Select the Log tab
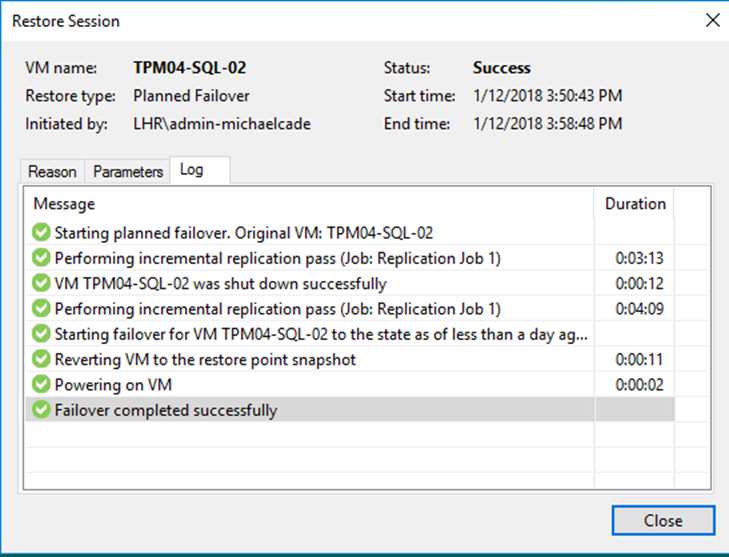 200,170
